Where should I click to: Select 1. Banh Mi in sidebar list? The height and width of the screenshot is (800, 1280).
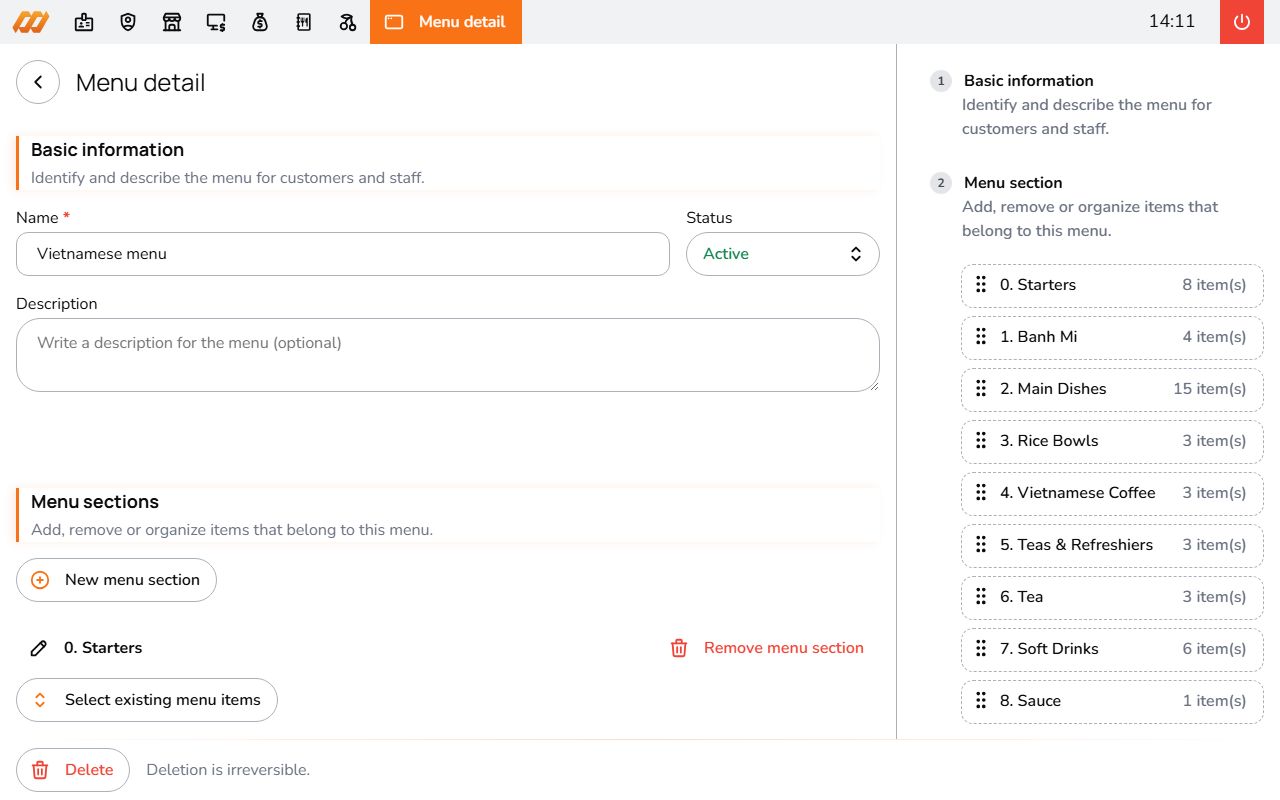click(x=1112, y=337)
